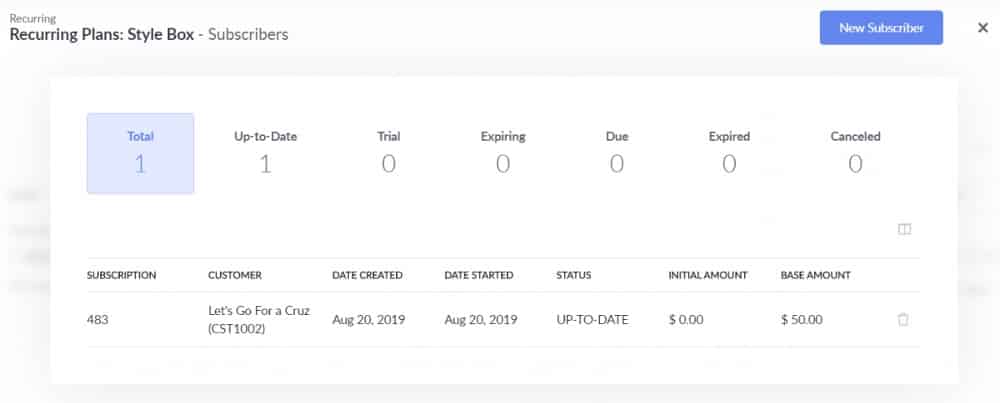1000x403 pixels.
Task: Filter subscribers by Due status
Action: pyautogui.click(x=617, y=153)
